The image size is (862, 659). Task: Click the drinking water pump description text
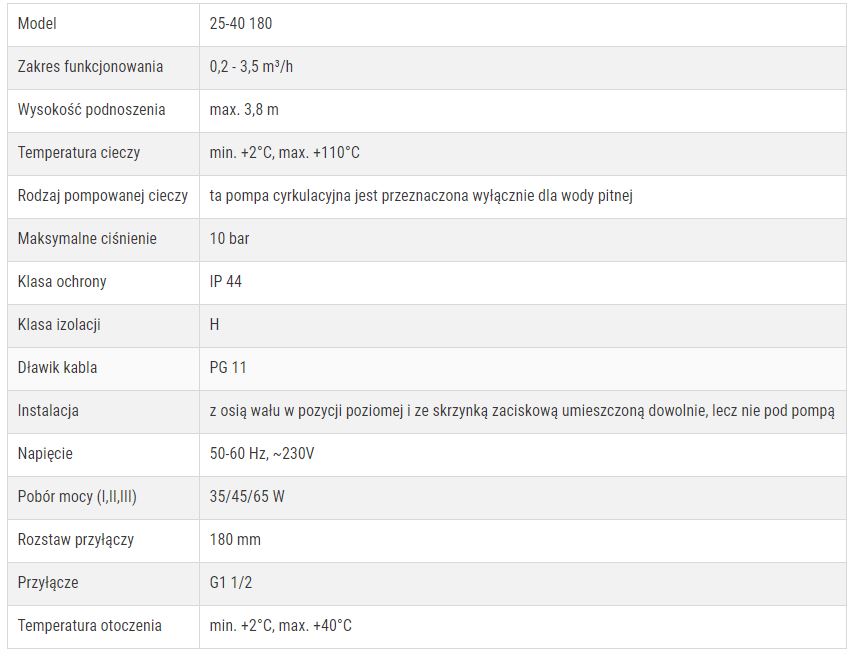pyautogui.click(x=421, y=195)
